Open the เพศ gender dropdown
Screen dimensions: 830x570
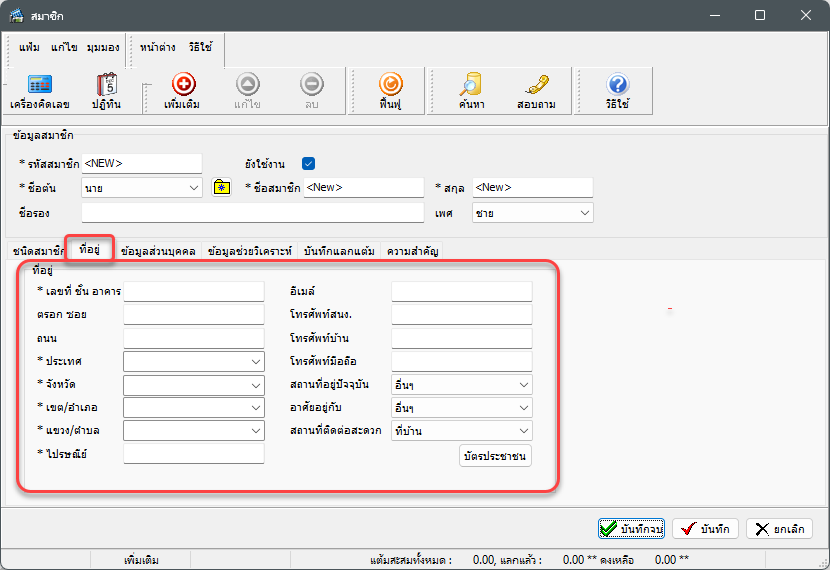(584, 213)
